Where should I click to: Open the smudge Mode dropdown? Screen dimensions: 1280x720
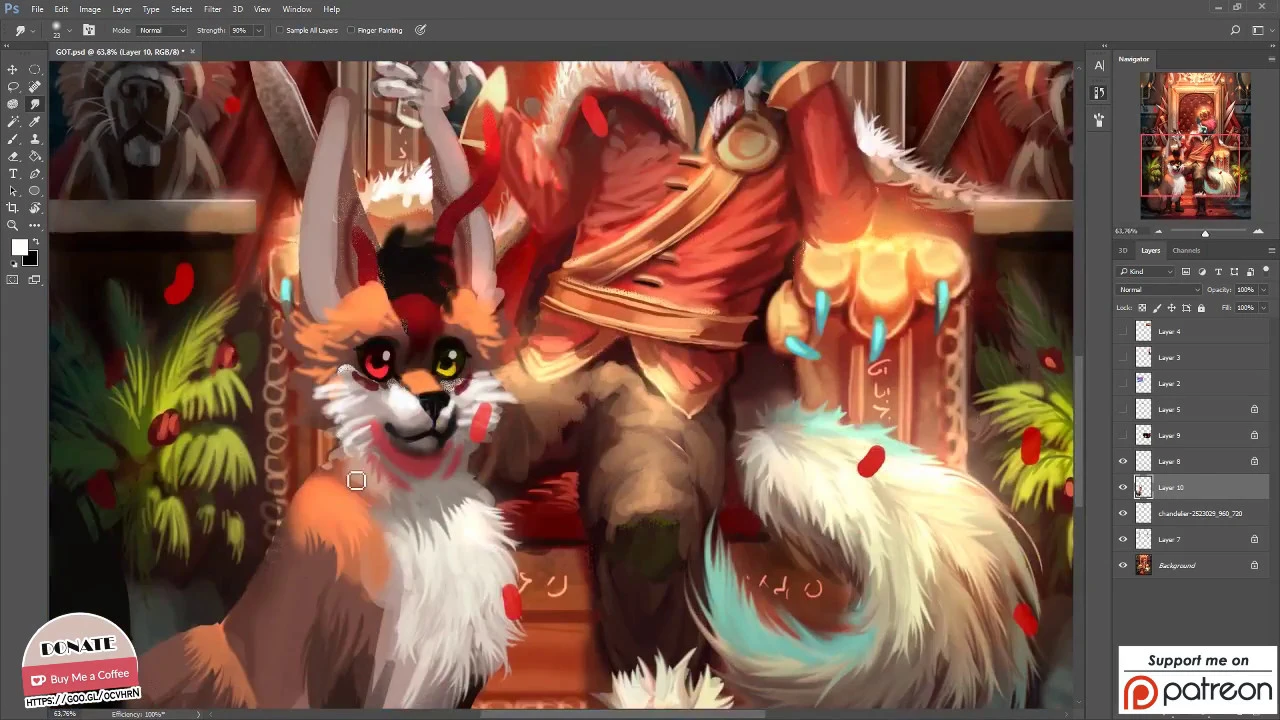coord(161,30)
